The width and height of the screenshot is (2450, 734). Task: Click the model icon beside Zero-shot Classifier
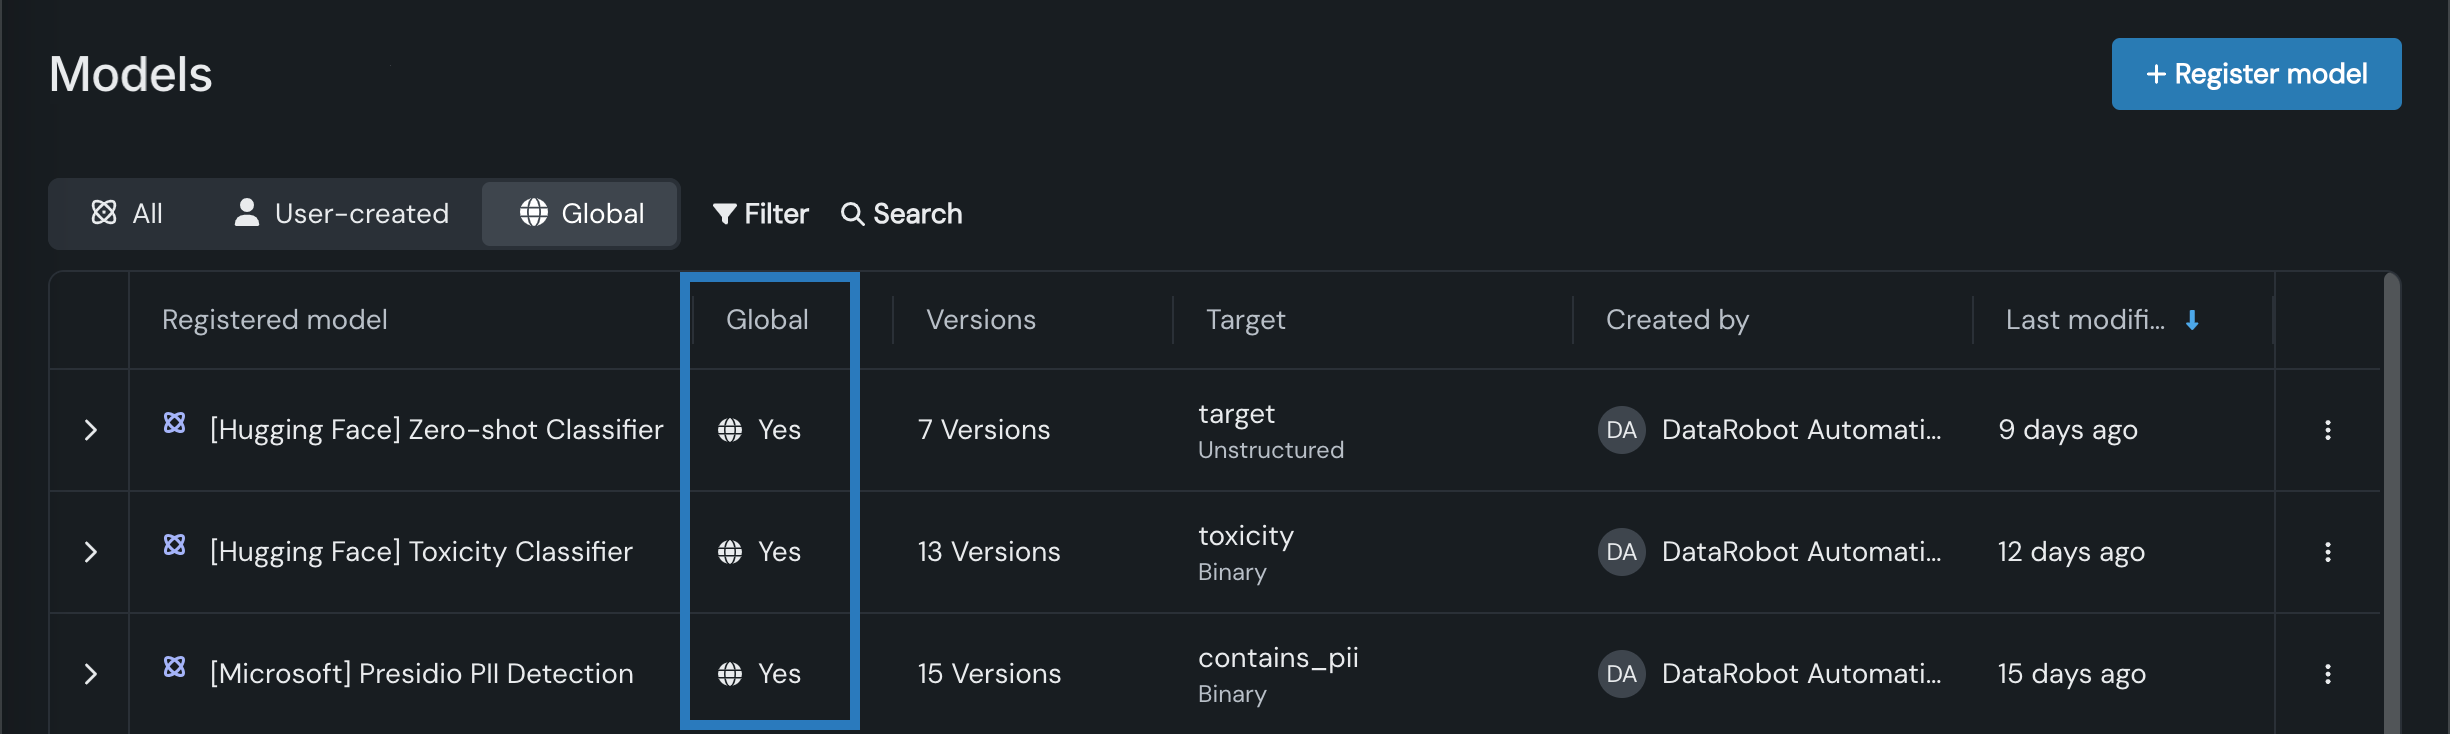175,423
